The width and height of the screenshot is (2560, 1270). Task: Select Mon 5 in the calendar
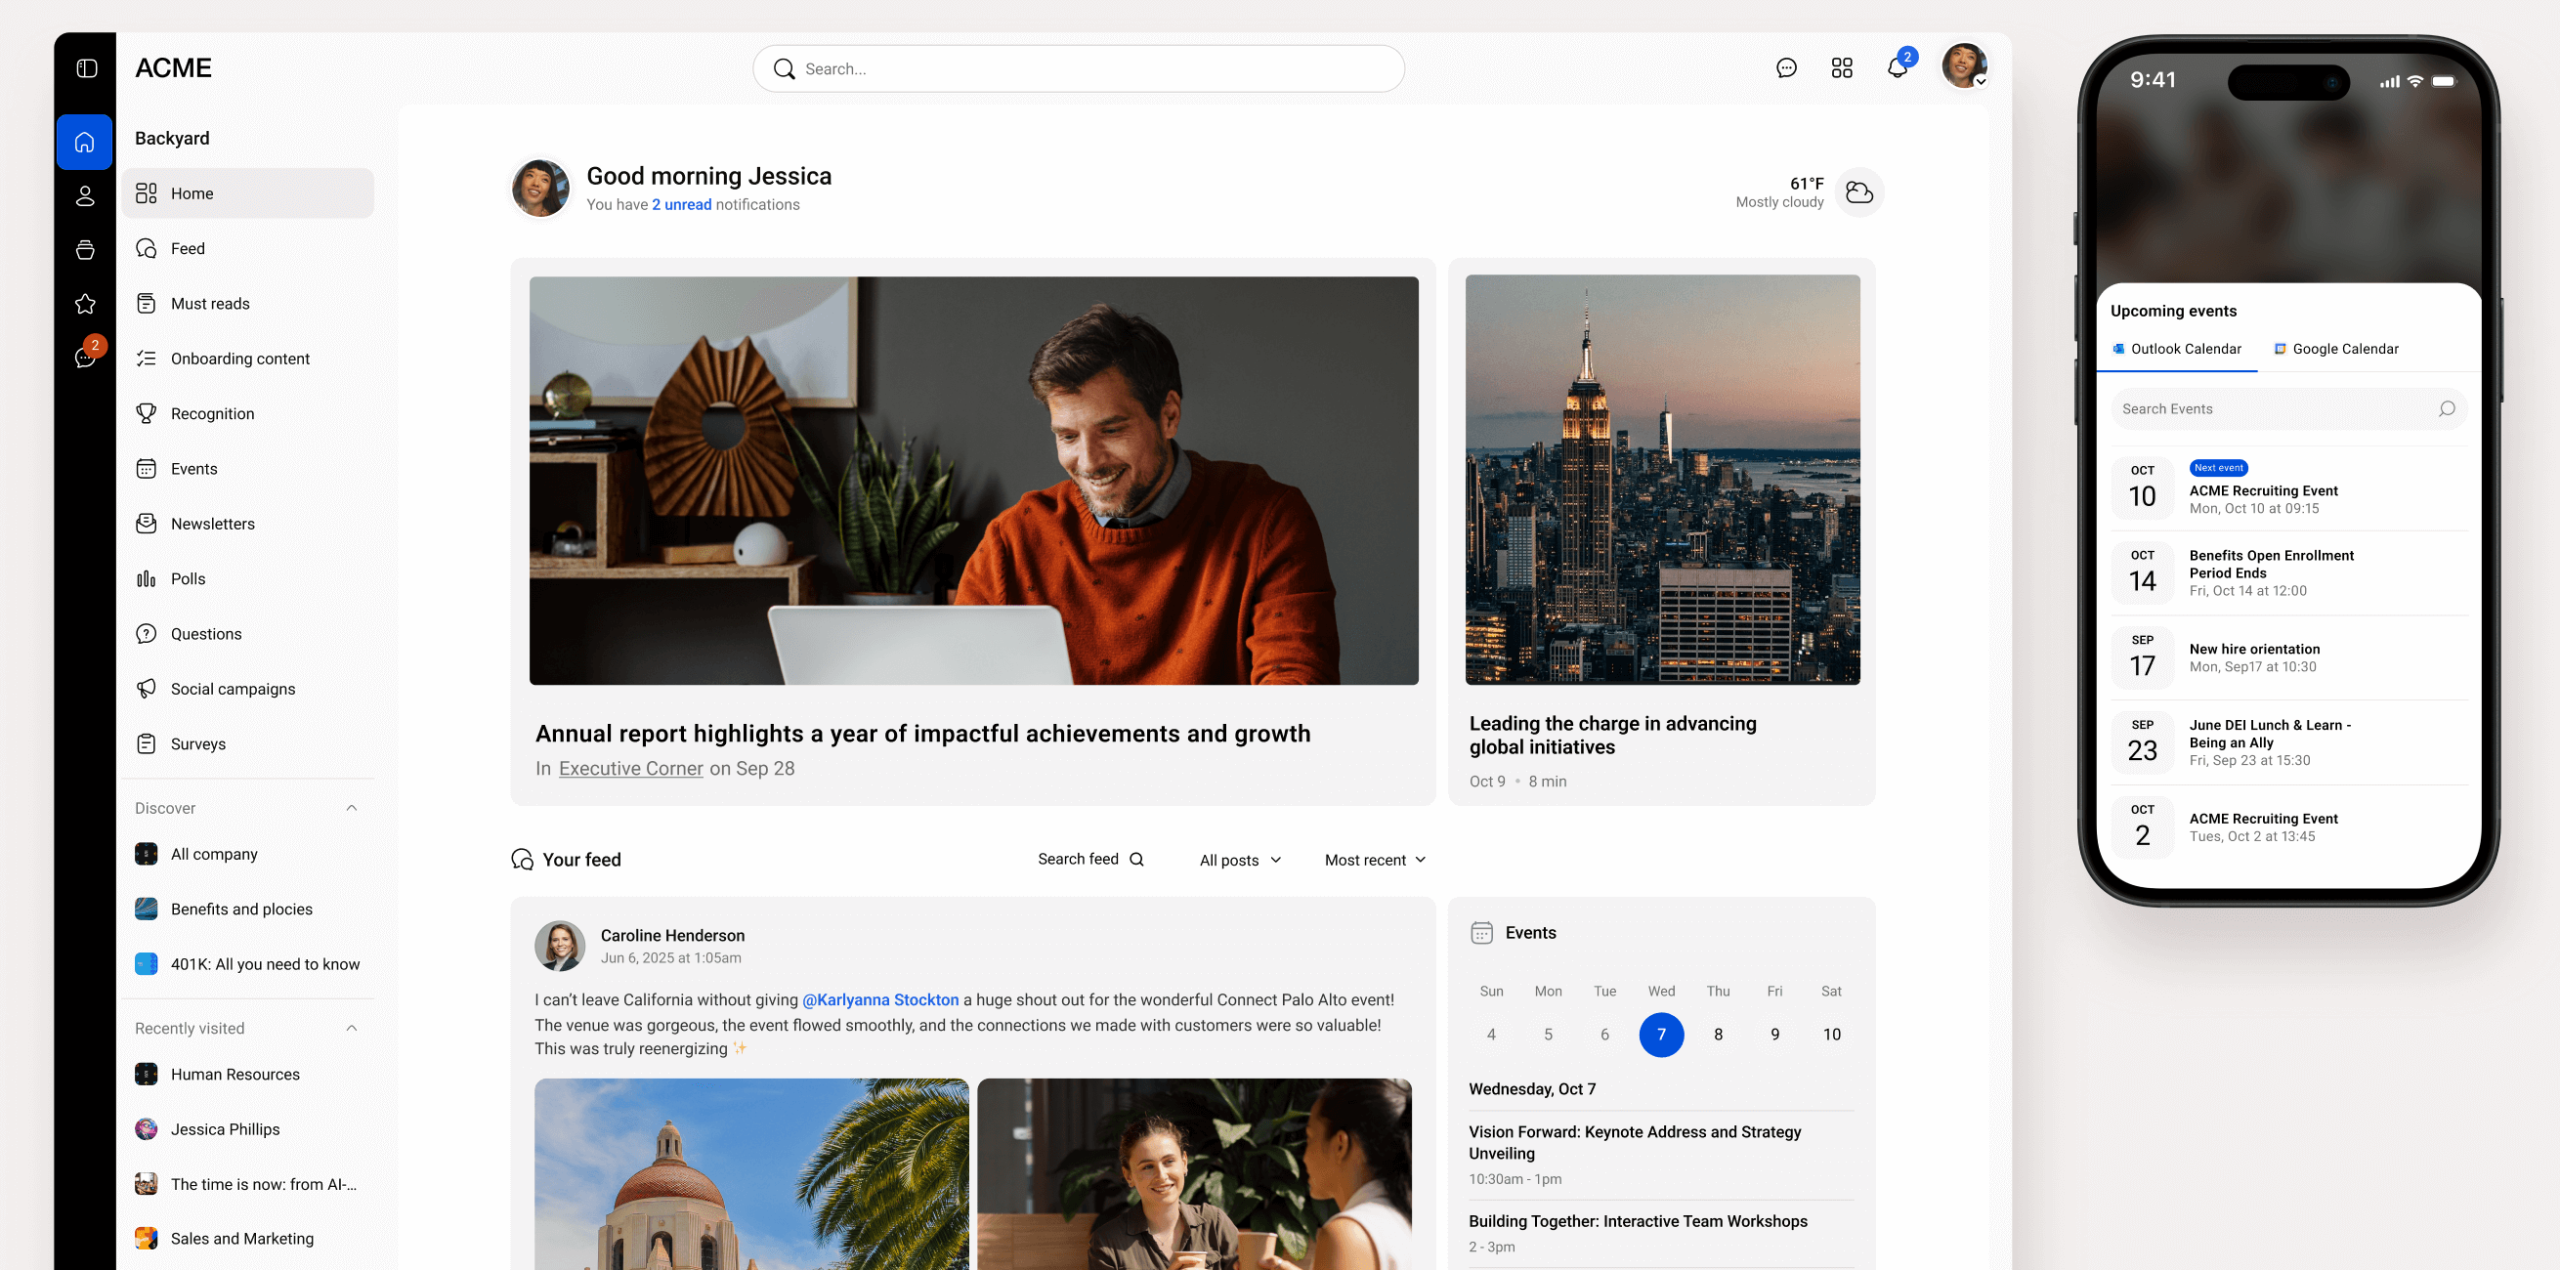pos(1548,1034)
